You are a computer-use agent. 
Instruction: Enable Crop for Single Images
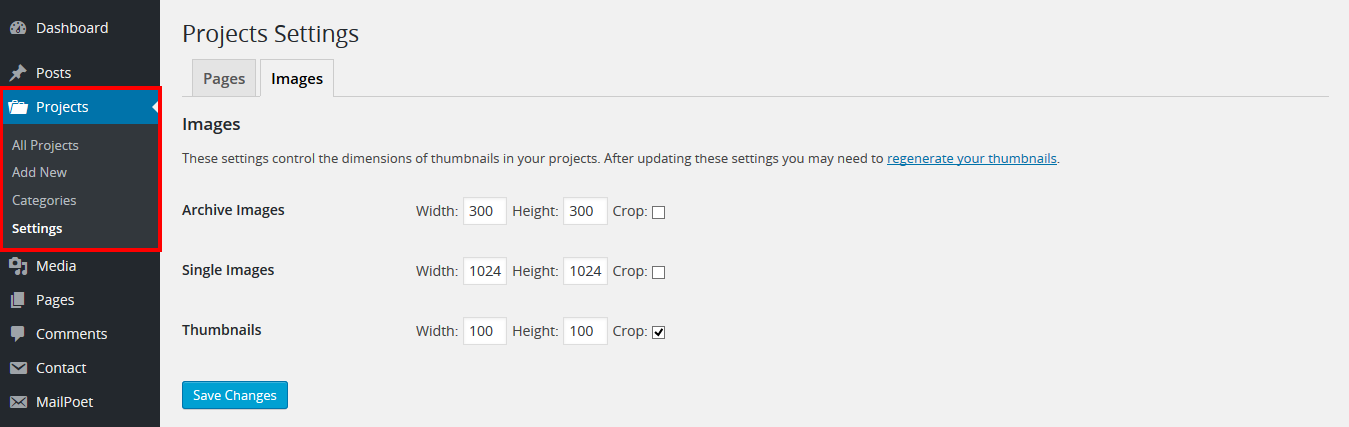(x=658, y=272)
